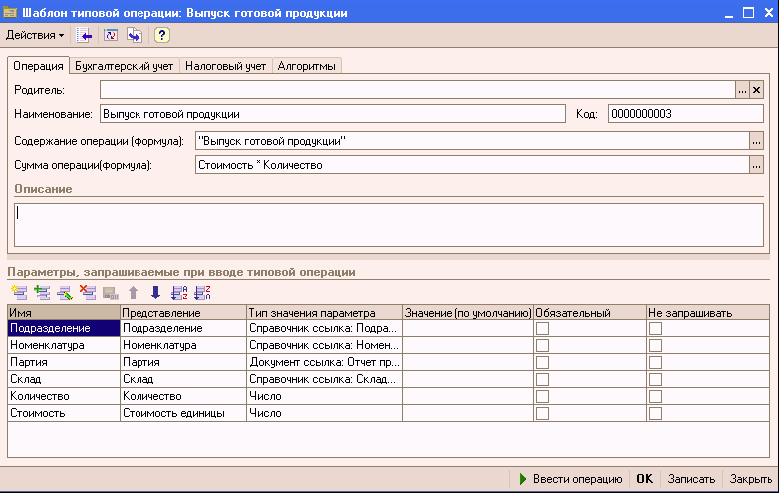Enable Не запрашивать for Номенклатура row
Screen dimensions: 779x493
tap(655, 345)
